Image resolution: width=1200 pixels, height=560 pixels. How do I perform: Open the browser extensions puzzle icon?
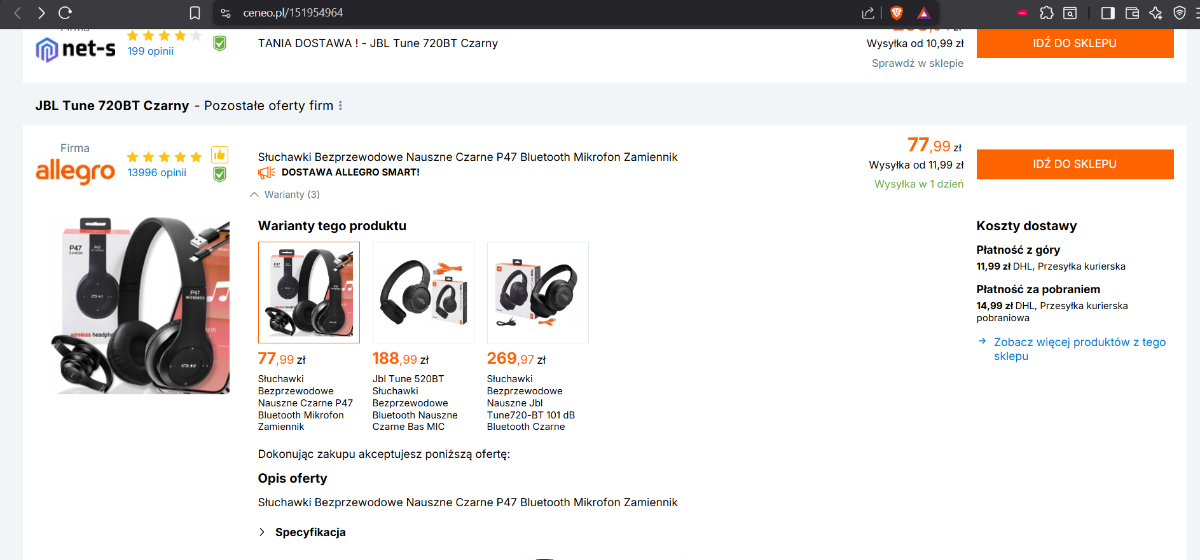(1046, 13)
